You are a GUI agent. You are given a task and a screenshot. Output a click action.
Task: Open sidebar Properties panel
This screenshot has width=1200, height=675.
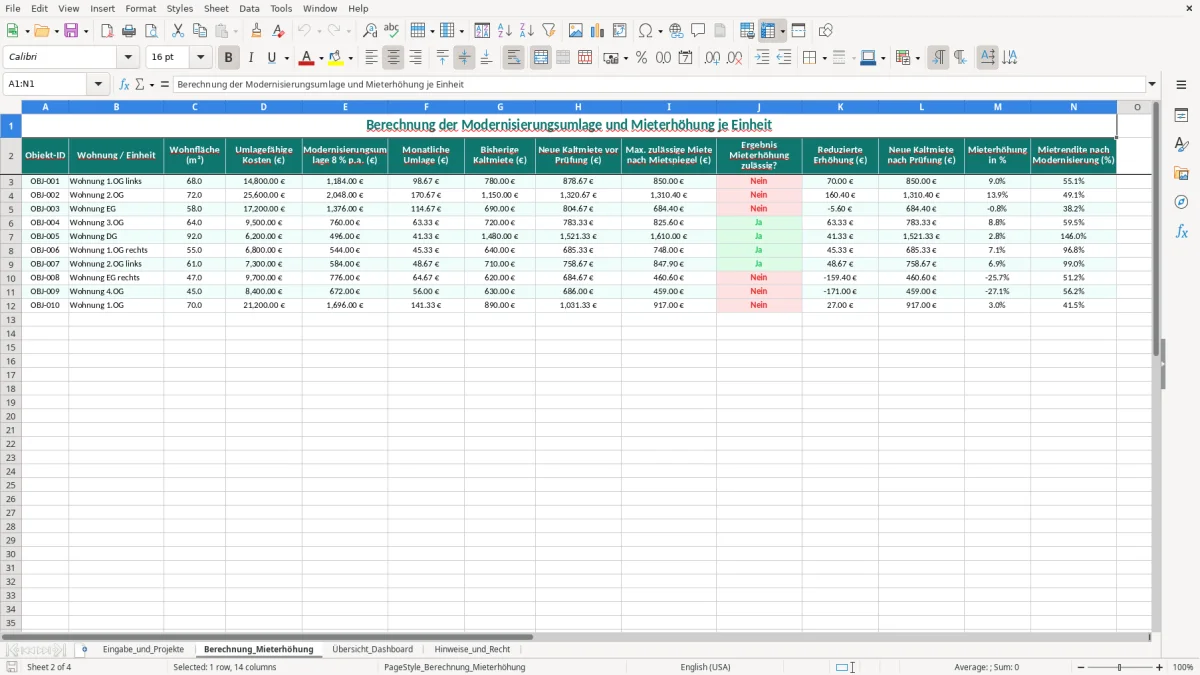click(1181, 115)
